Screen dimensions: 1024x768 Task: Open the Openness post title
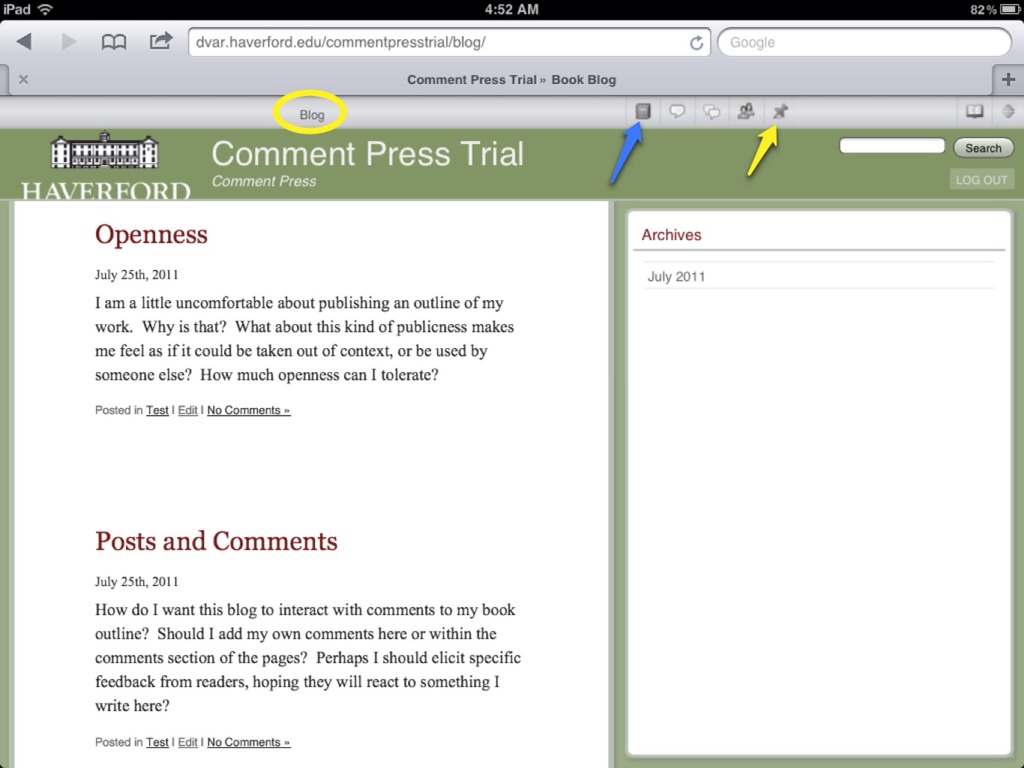[151, 234]
